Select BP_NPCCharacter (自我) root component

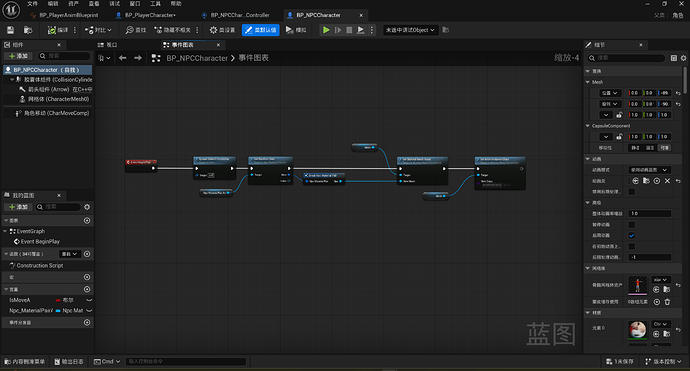click(48, 70)
